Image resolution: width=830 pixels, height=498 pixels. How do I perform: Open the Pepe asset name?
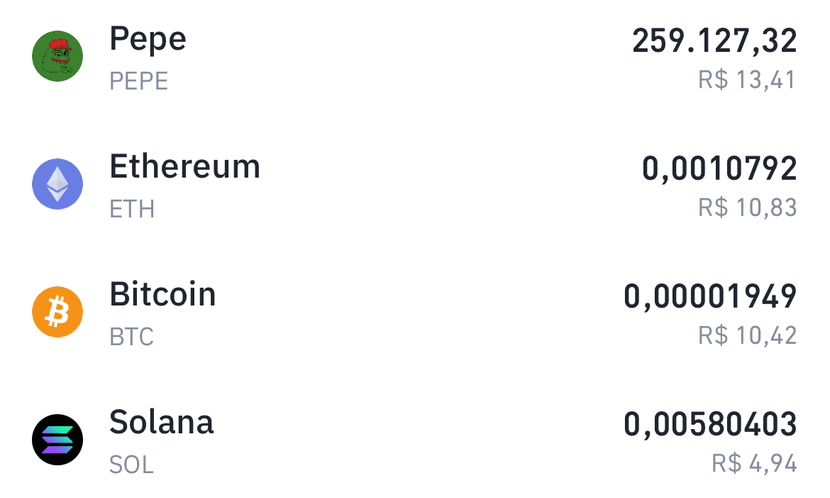(148, 40)
